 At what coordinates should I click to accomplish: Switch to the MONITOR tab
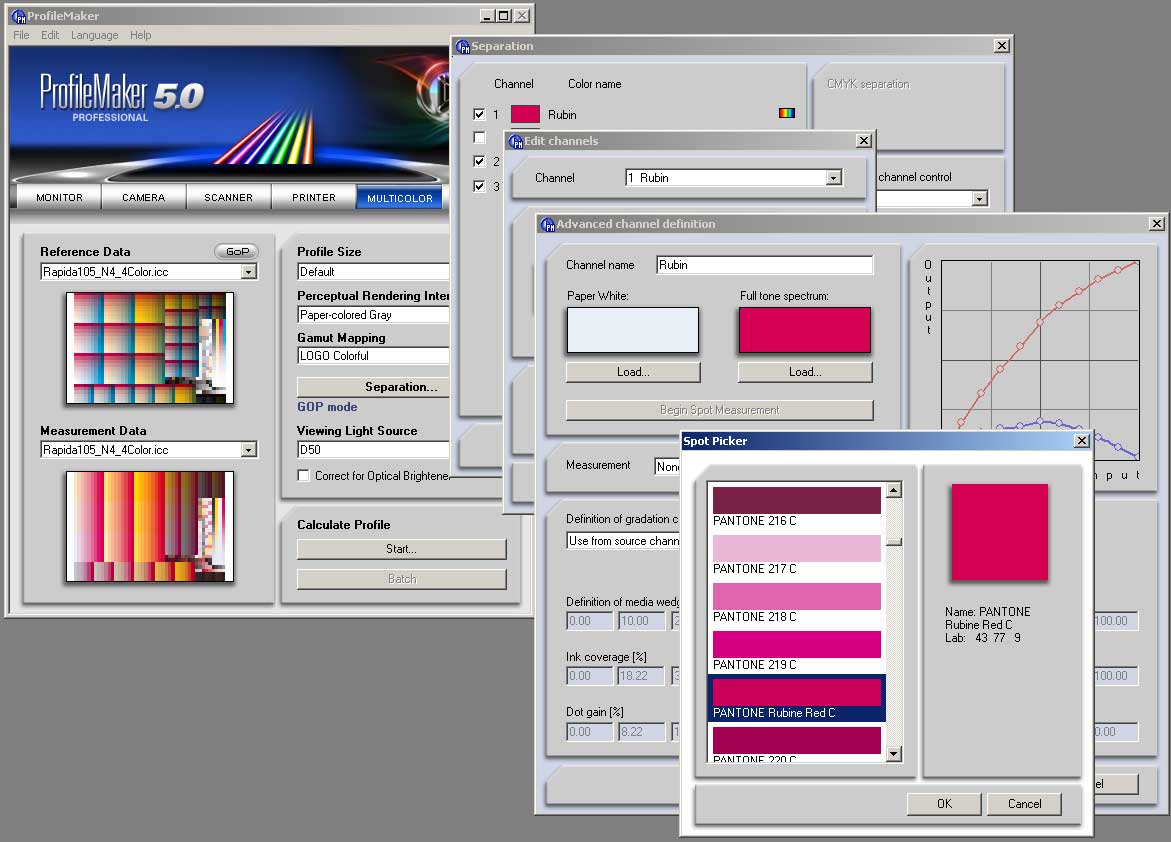coord(60,198)
